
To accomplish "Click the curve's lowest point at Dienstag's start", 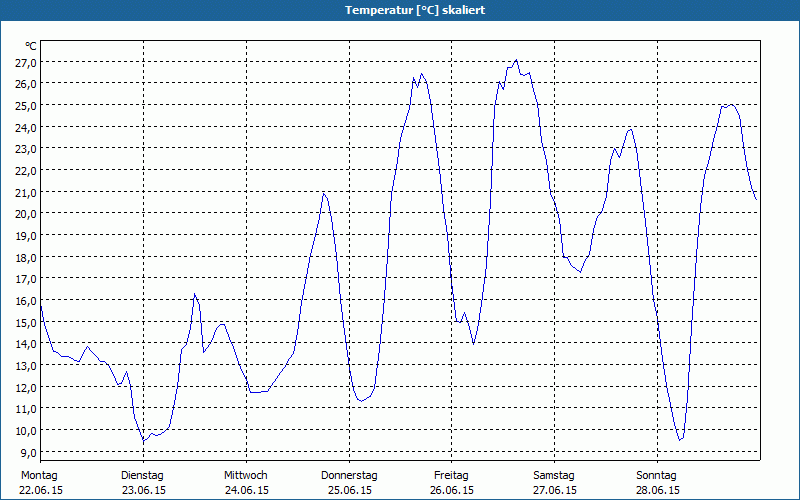I will [x=144, y=441].
